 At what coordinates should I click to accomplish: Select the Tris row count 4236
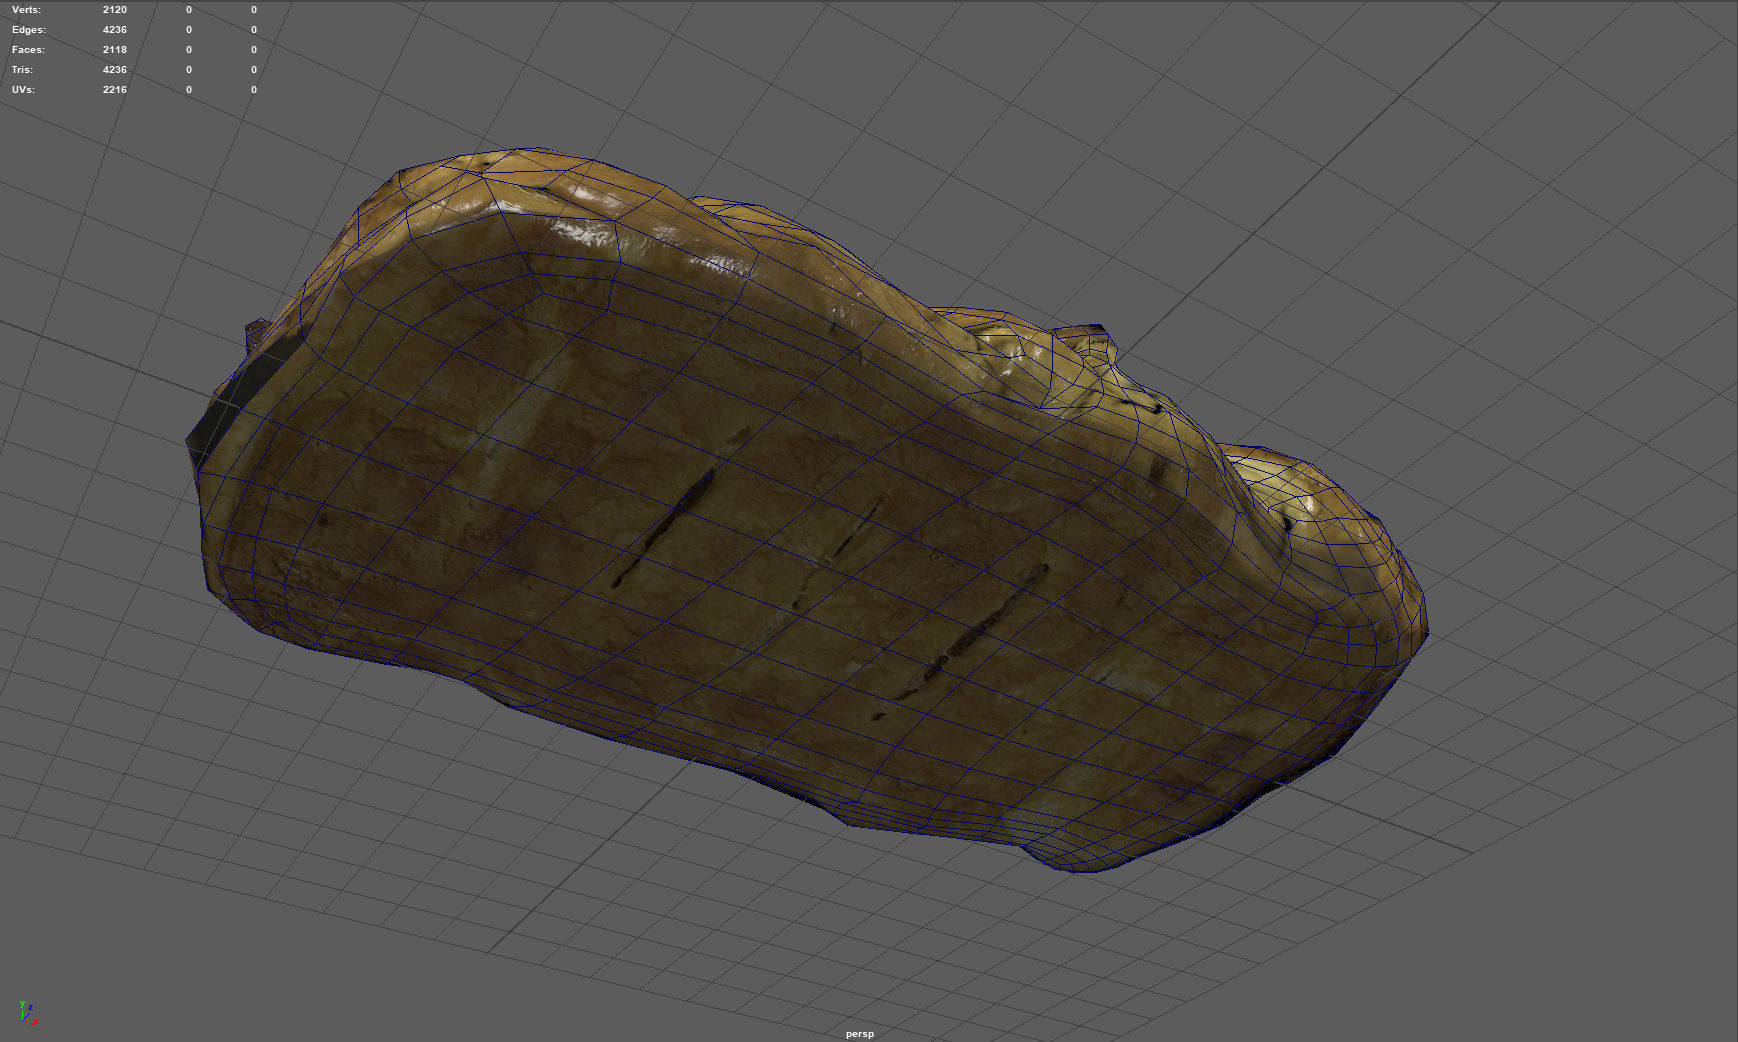(x=115, y=70)
